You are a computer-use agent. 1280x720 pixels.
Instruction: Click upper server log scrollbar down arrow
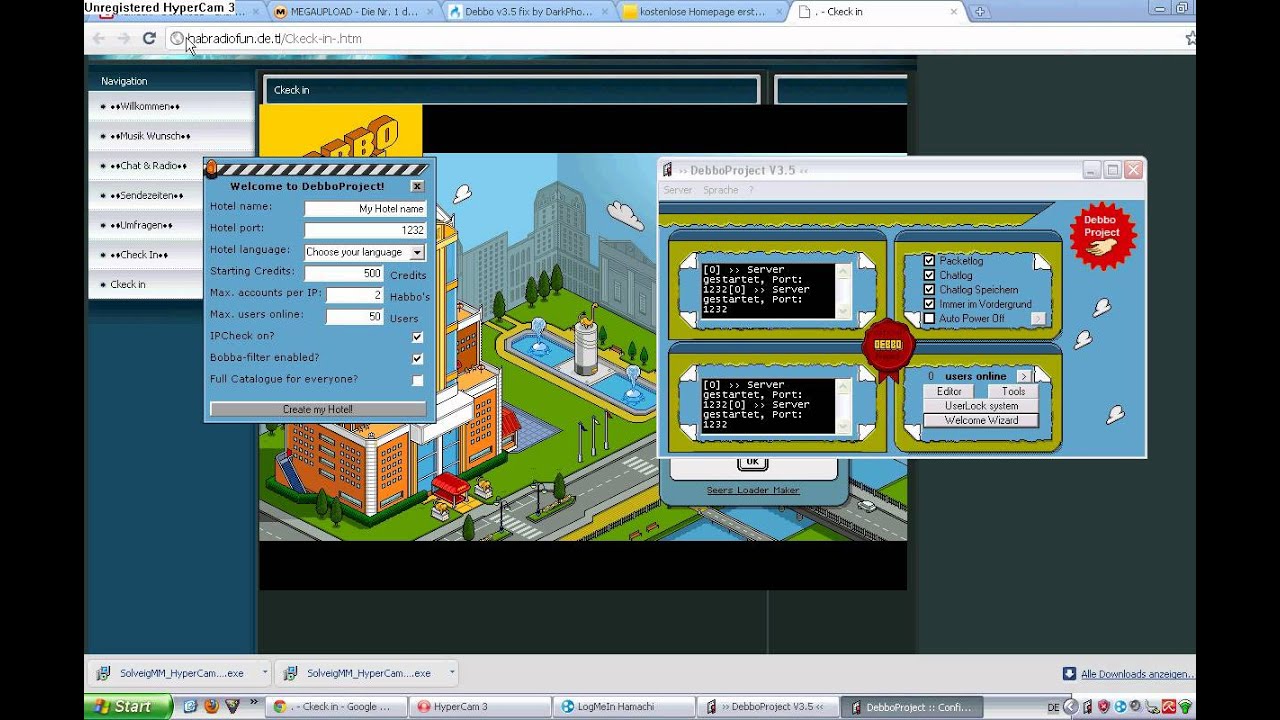click(x=843, y=312)
